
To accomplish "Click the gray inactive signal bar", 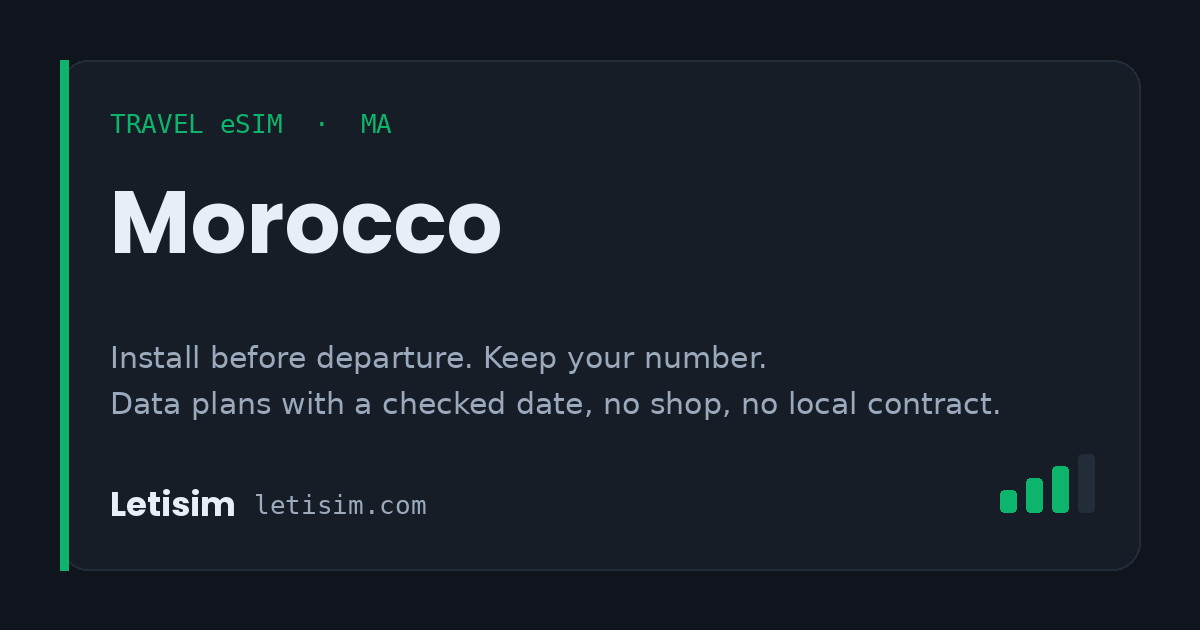I will pyautogui.click(x=1086, y=484).
